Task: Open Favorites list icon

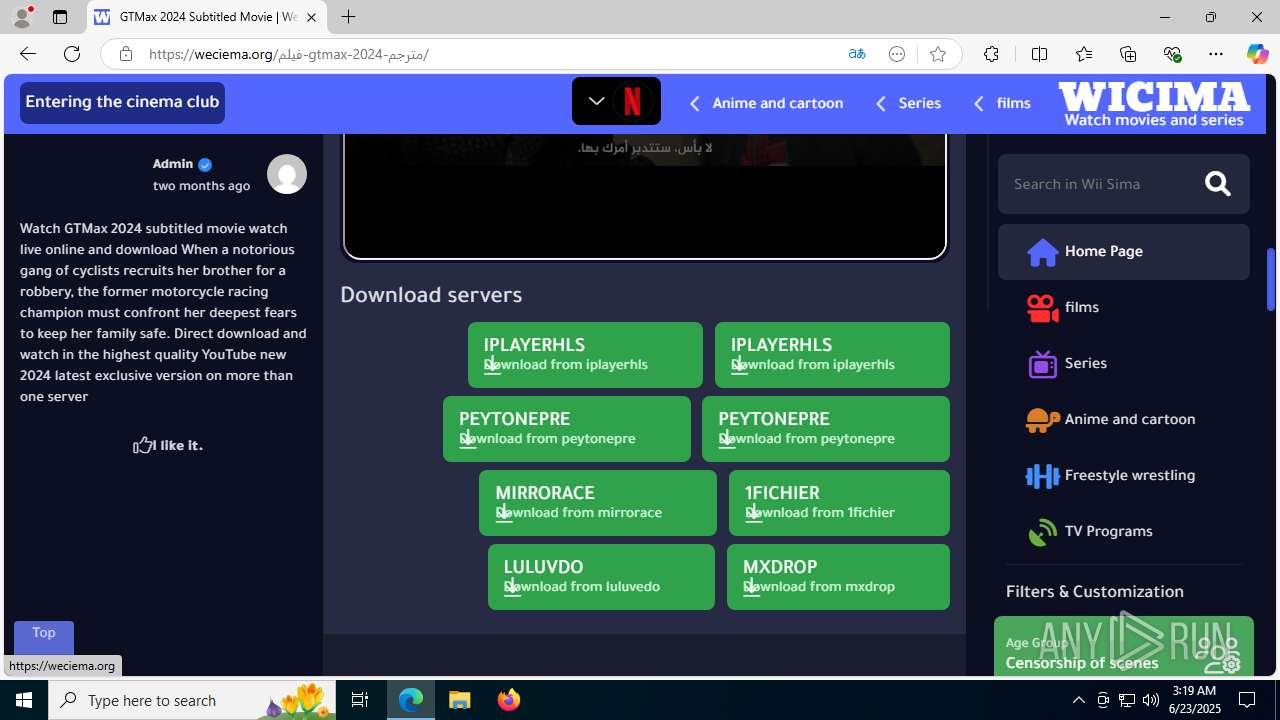Action: point(1084,54)
